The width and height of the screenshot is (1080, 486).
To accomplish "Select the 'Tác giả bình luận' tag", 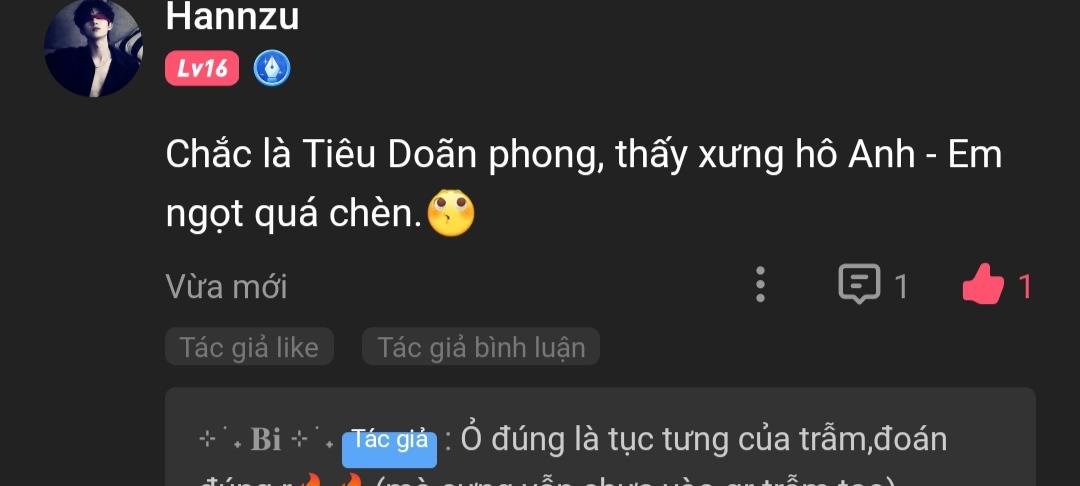I will tap(481, 346).
